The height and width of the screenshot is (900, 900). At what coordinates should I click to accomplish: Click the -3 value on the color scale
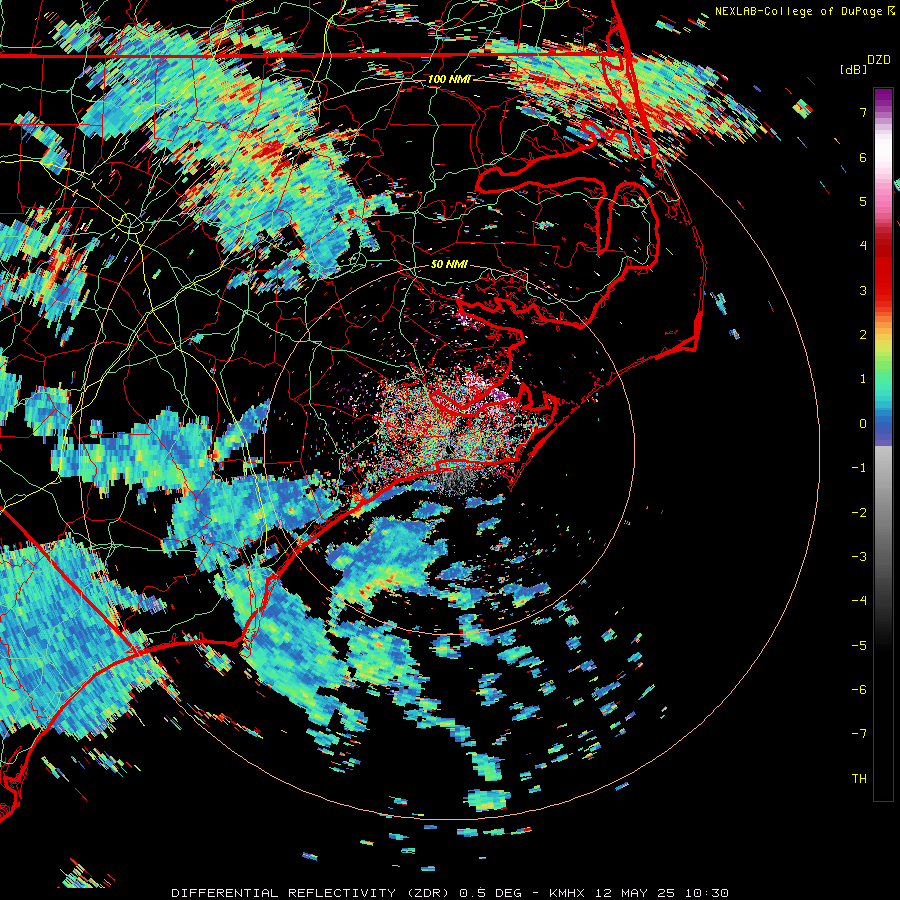tap(859, 557)
